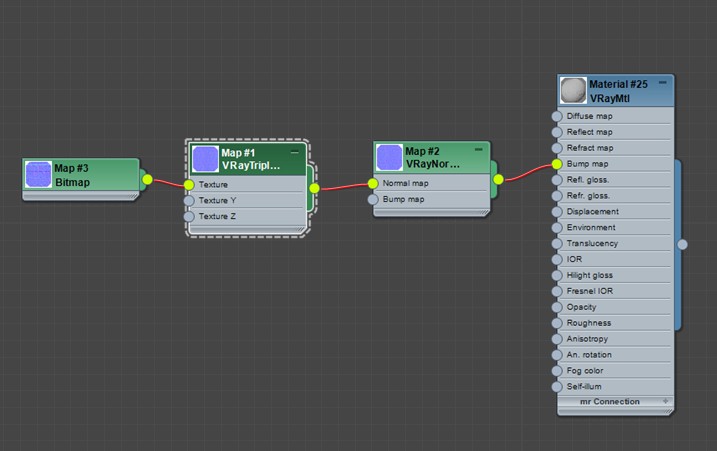The height and width of the screenshot is (451, 717).
Task: Click the Map #1 node output socket
Action: pyautogui.click(x=314, y=188)
